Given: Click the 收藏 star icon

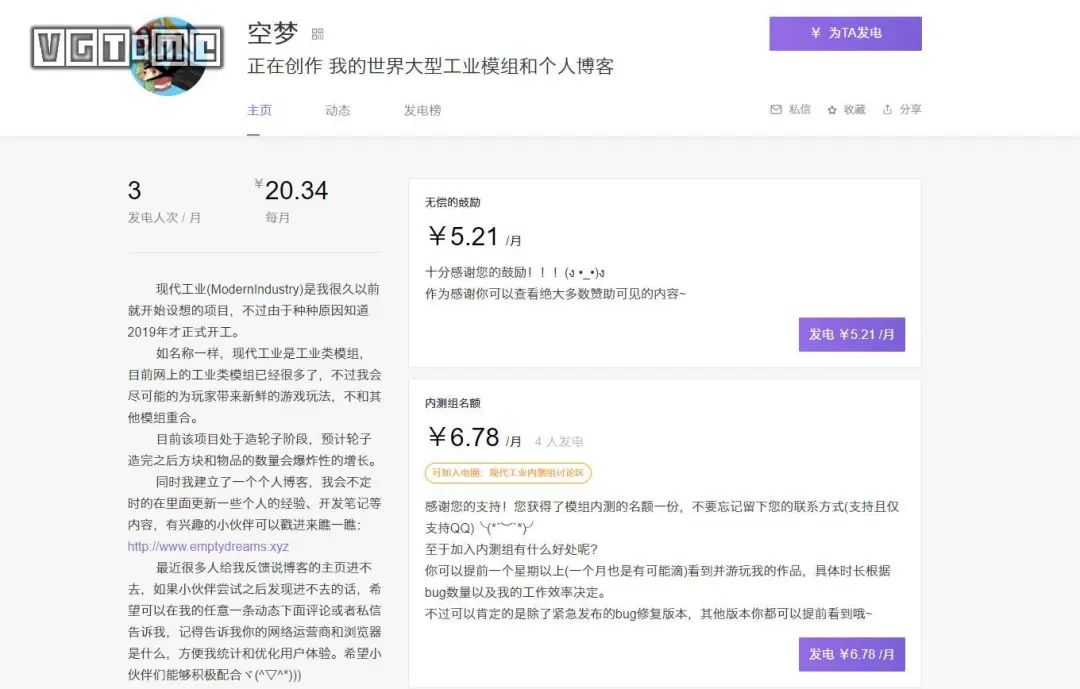Looking at the screenshot, I should point(832,110).
